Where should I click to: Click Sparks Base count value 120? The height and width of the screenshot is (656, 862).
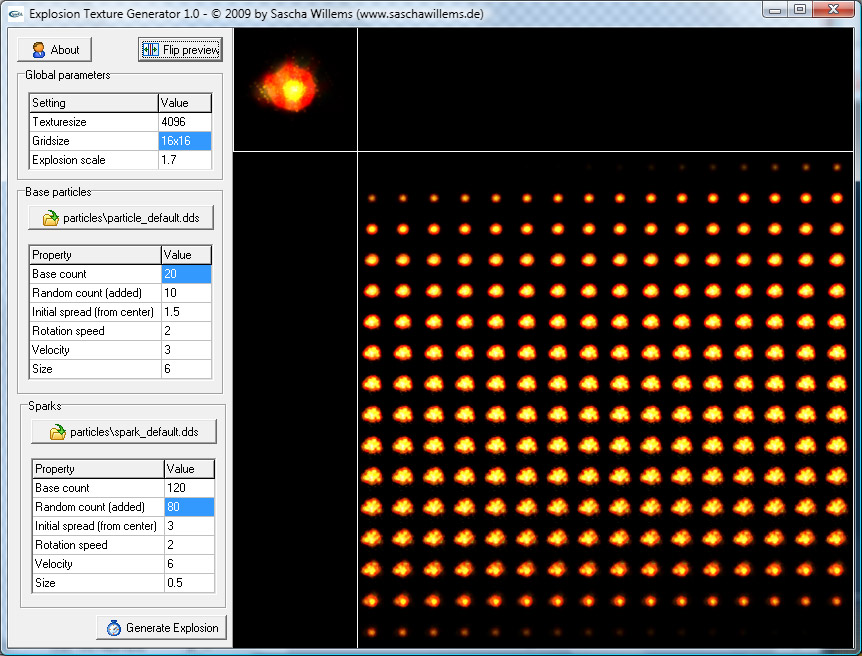(189, 488)
